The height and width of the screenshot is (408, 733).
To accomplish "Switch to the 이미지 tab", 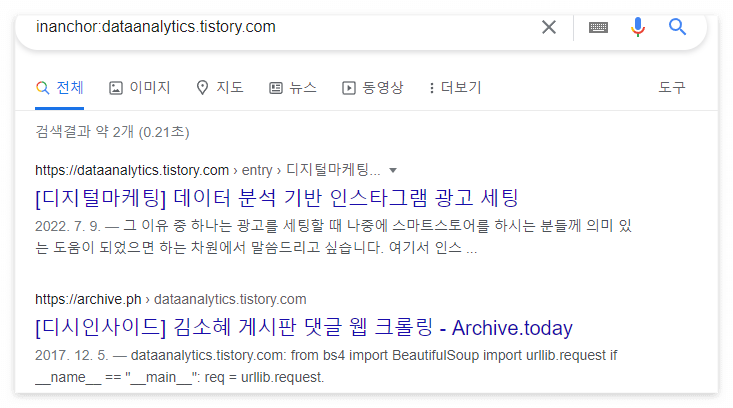I will point(139,87).
